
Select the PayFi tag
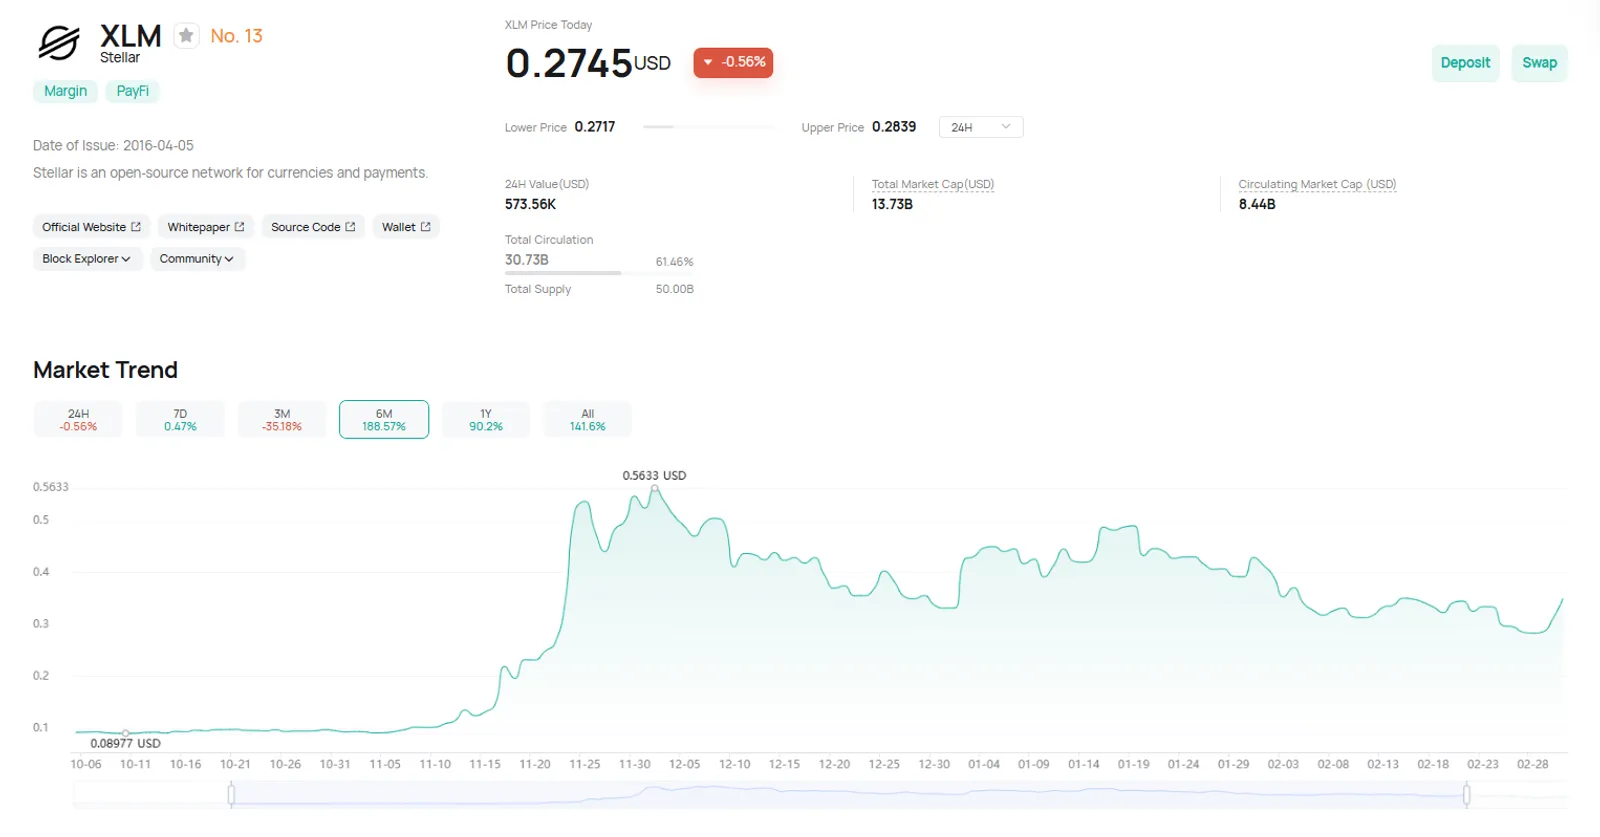[132, 91]
